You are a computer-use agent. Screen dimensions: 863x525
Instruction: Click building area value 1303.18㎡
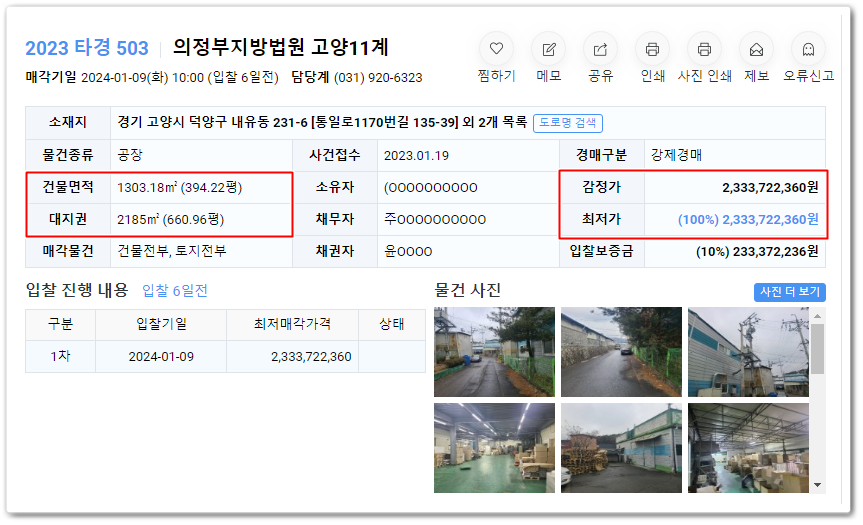146,188
